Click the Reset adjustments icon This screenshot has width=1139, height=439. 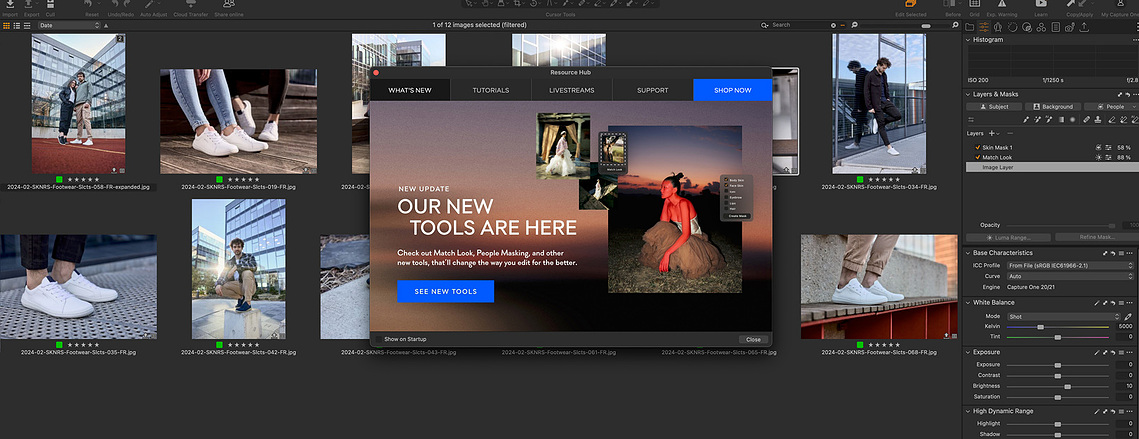click(x=88, y=4)
